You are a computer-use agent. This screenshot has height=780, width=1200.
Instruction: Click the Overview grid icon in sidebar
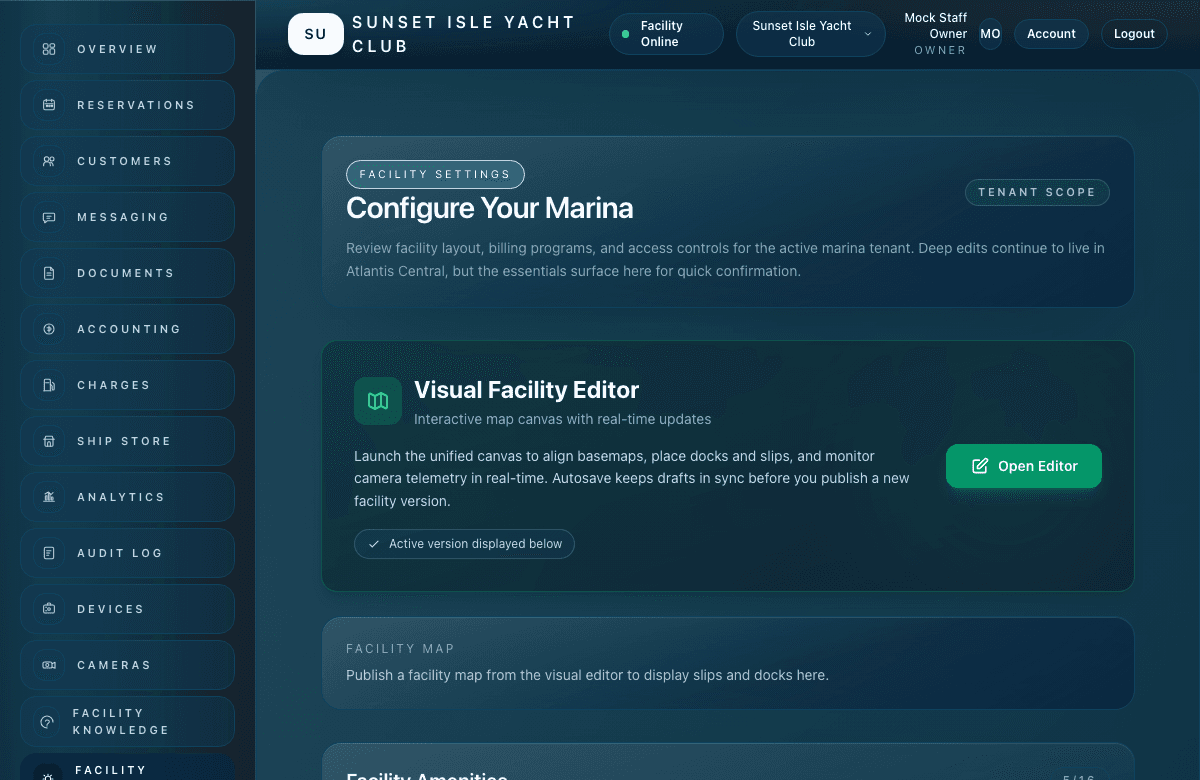pos(49,49)
